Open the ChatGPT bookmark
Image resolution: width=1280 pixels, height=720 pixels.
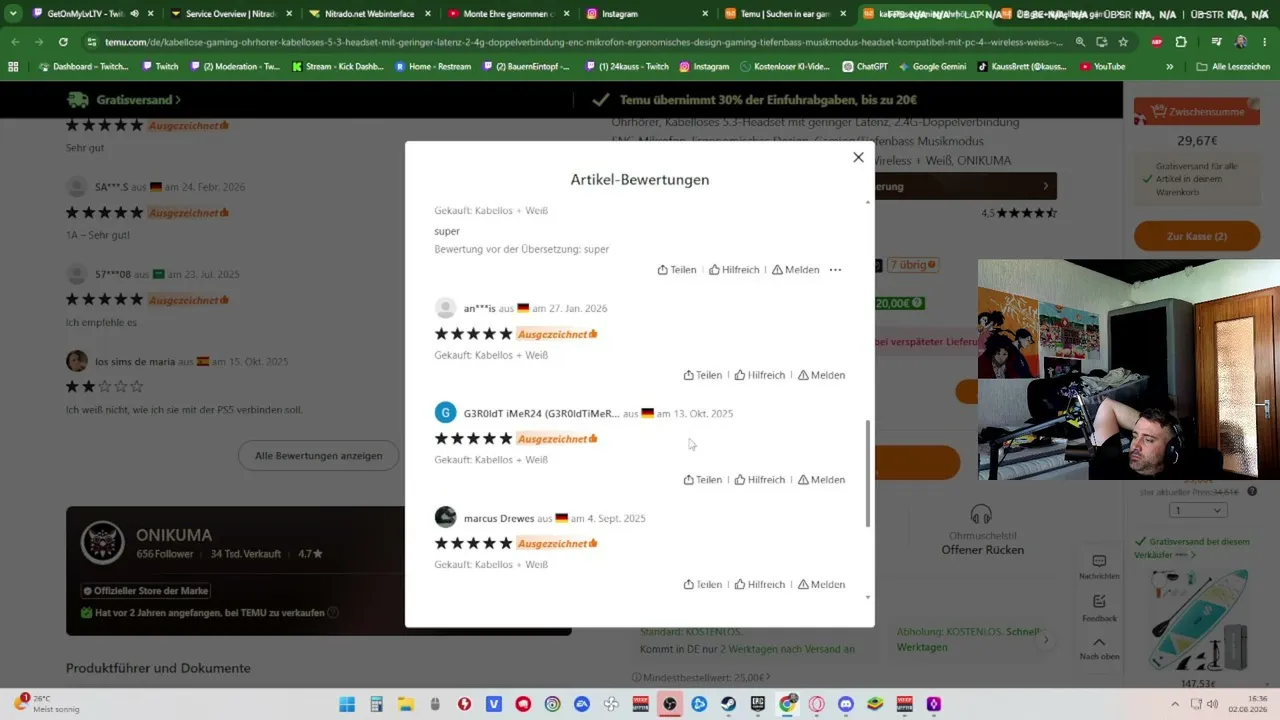[x=865, y=67]
